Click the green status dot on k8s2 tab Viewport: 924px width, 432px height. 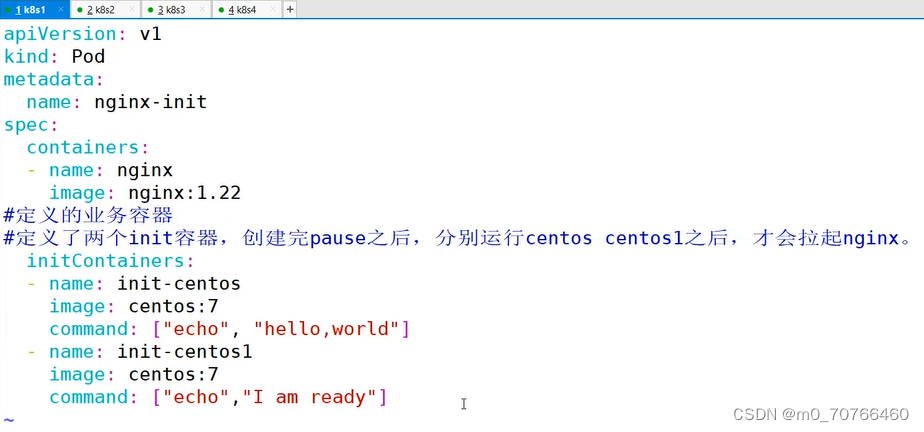click(x=80, y=9)
